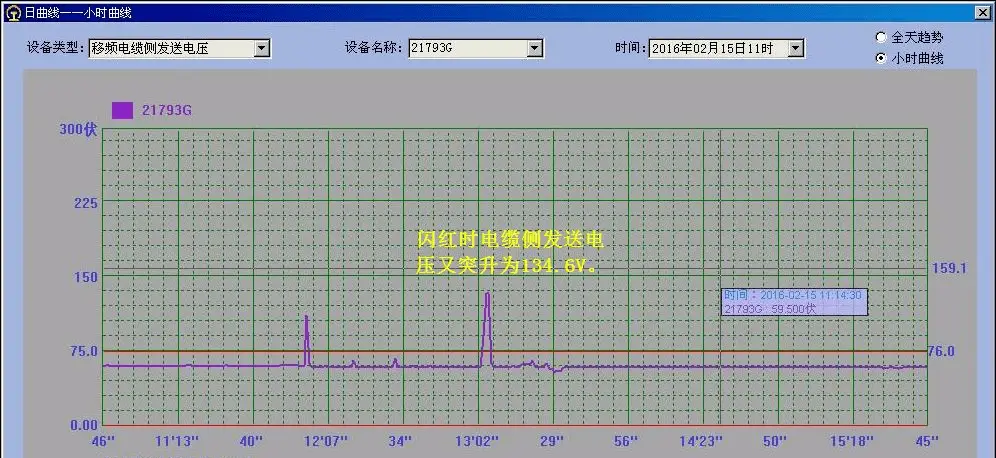Select the 全天趋势 radio button

(x=881, y=37)
